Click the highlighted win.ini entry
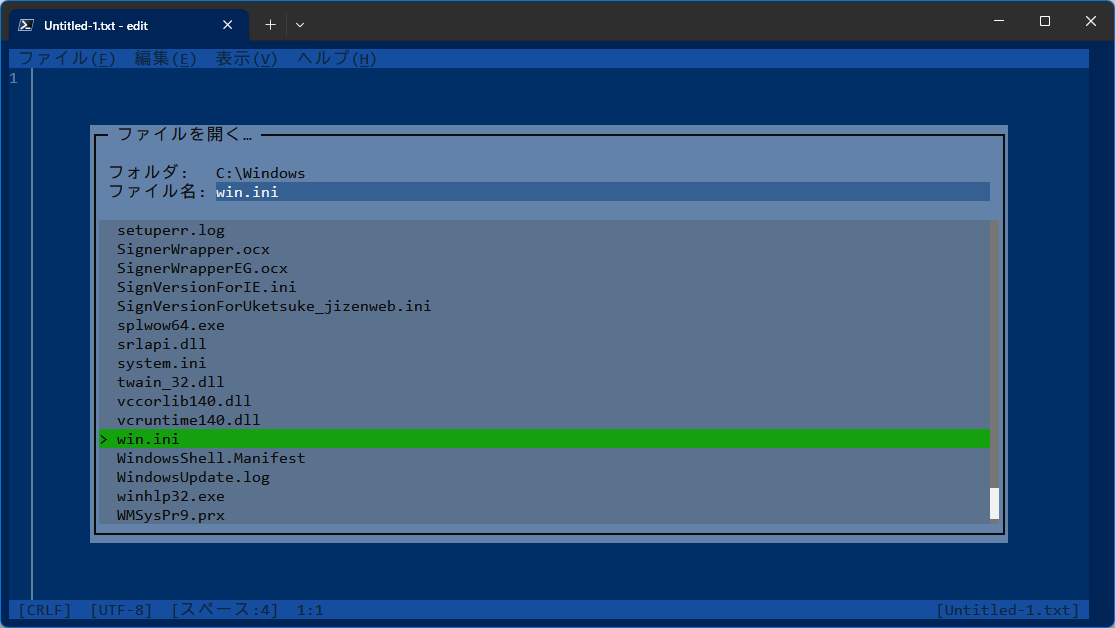 point(545,439)
